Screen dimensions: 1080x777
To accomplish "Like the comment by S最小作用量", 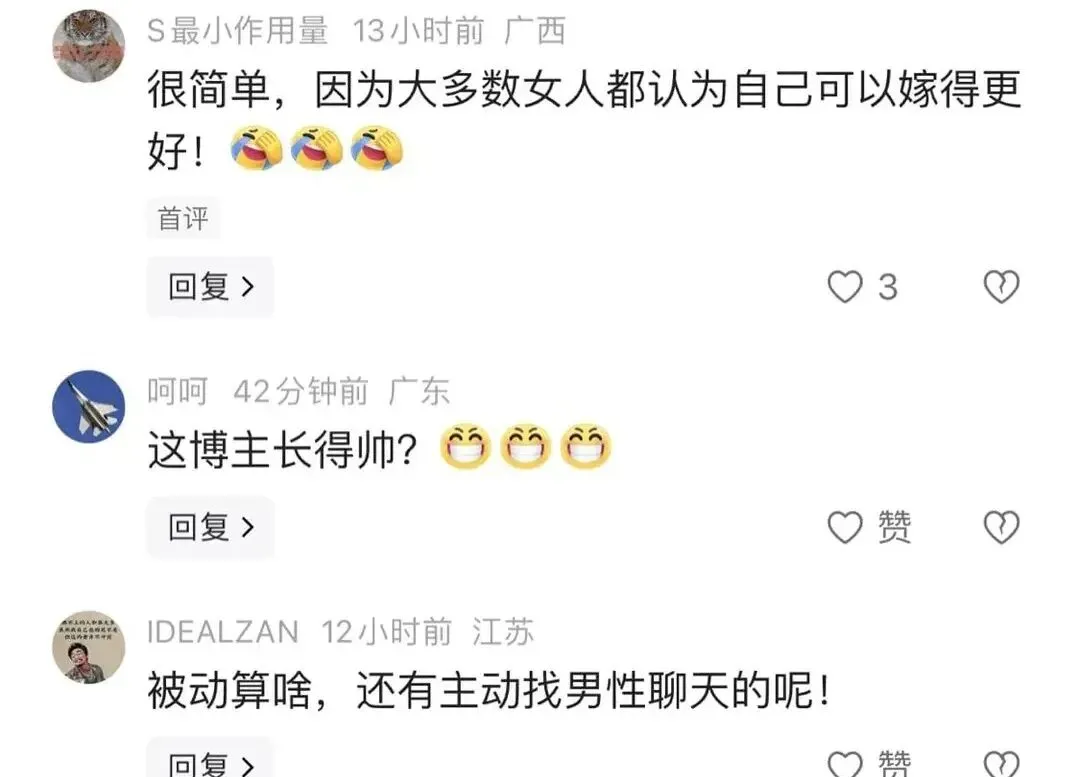I will click(845, 287).
